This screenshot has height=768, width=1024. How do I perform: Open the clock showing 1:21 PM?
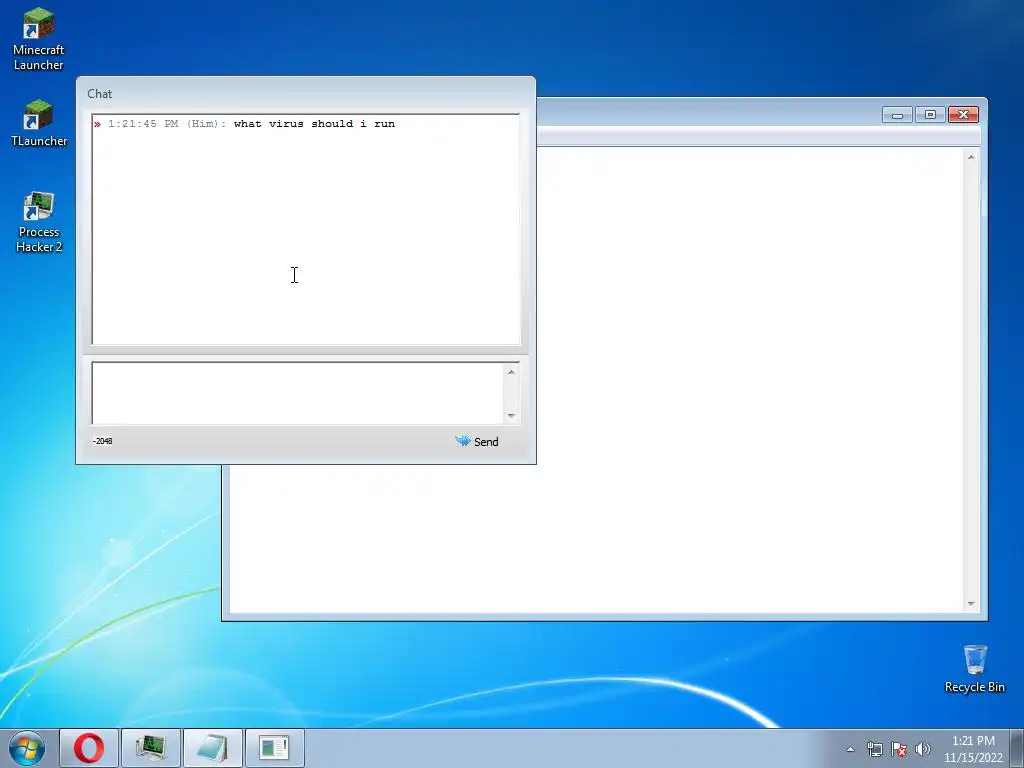click(973, 748)
